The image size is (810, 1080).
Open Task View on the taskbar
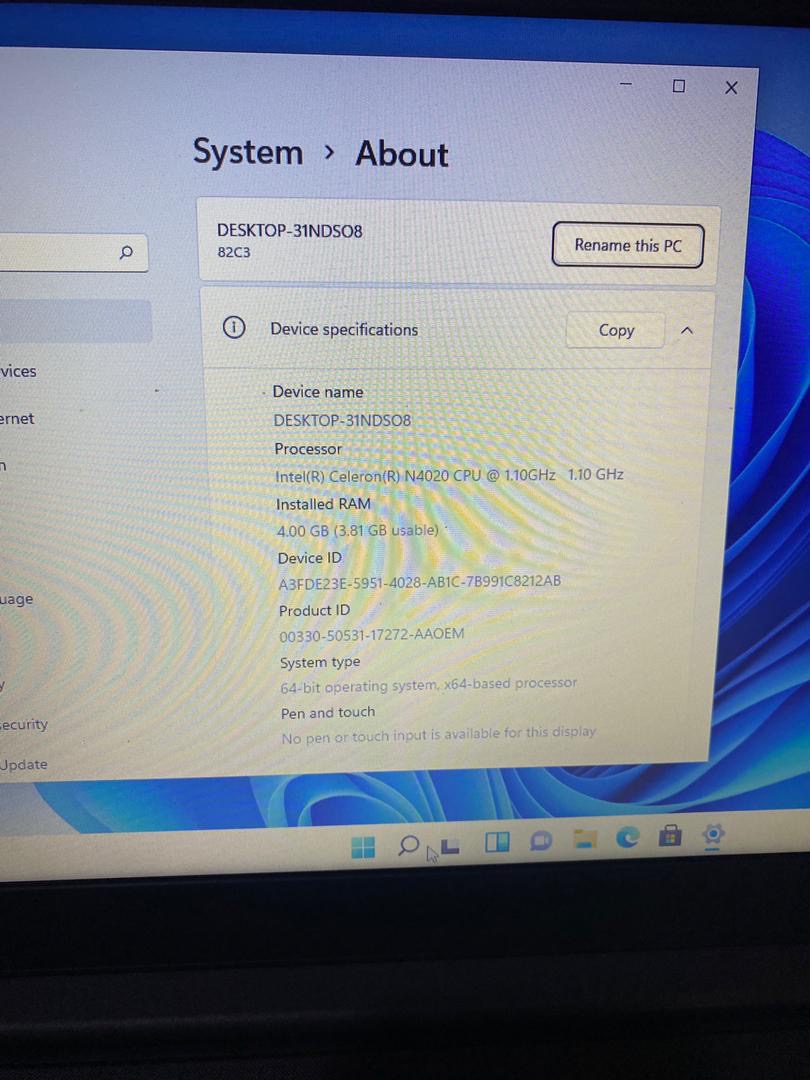pyautogui.click(x=450, y=846)
